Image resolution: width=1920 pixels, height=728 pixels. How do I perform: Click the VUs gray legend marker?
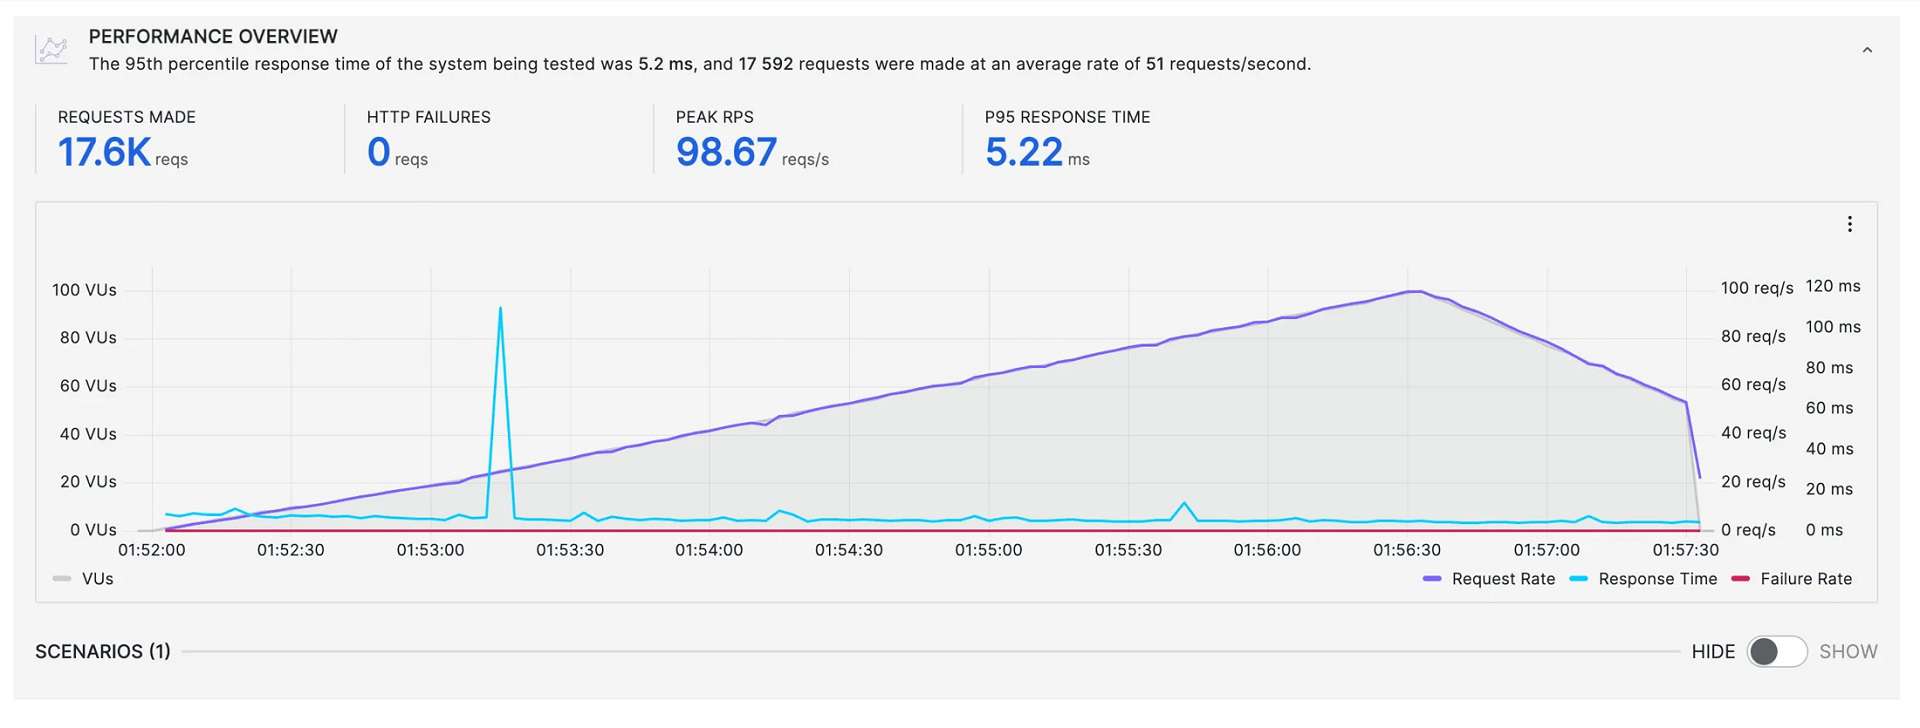click(62, 579)
